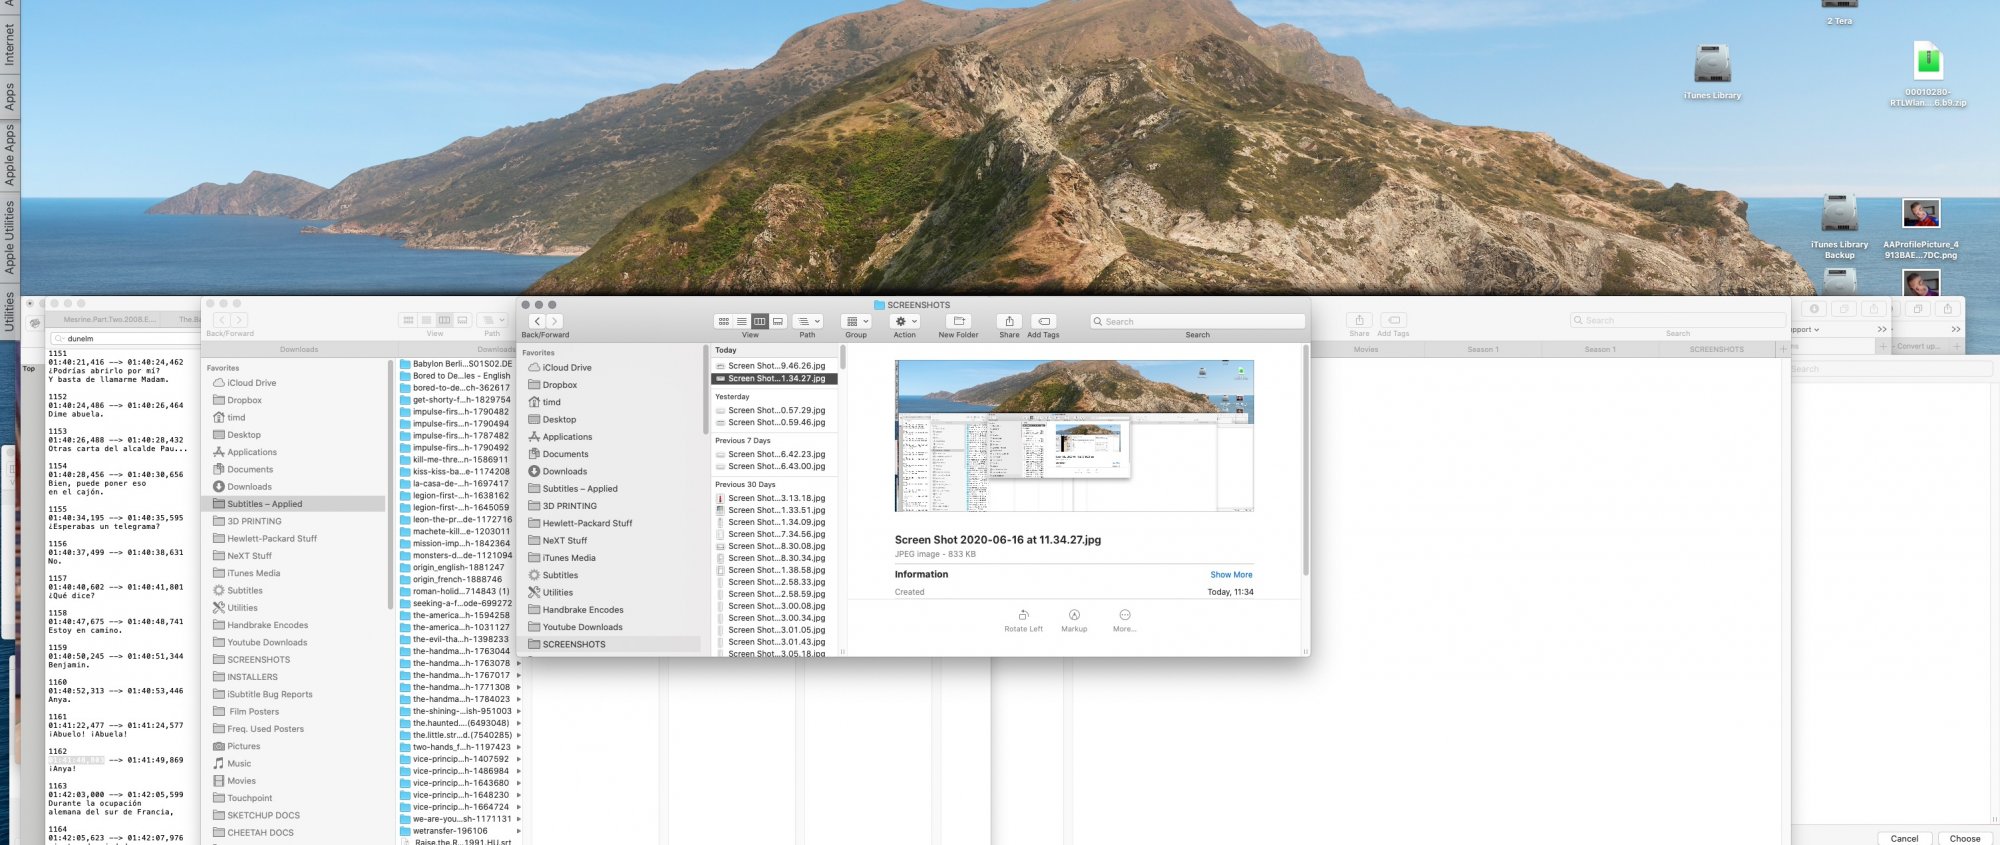The image size is (2000, 845).
Task: Open the Path dropdown in the SCREENSHOTS window
Action: coord(807,321)
